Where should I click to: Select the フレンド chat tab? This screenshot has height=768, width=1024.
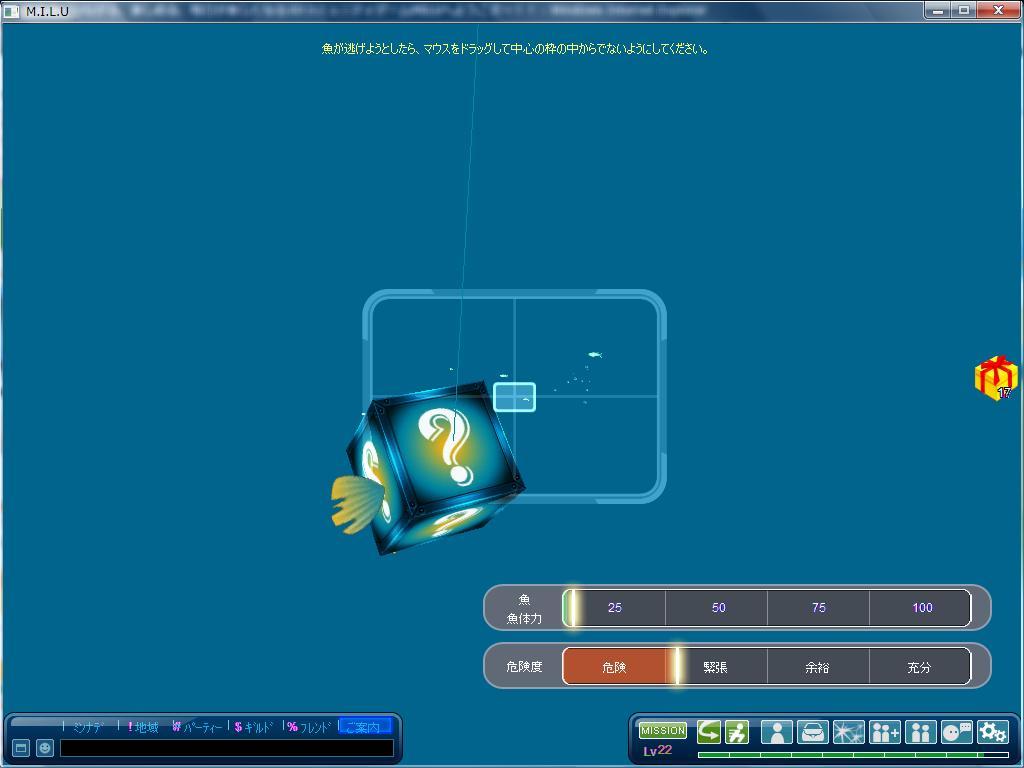[309, 727]
